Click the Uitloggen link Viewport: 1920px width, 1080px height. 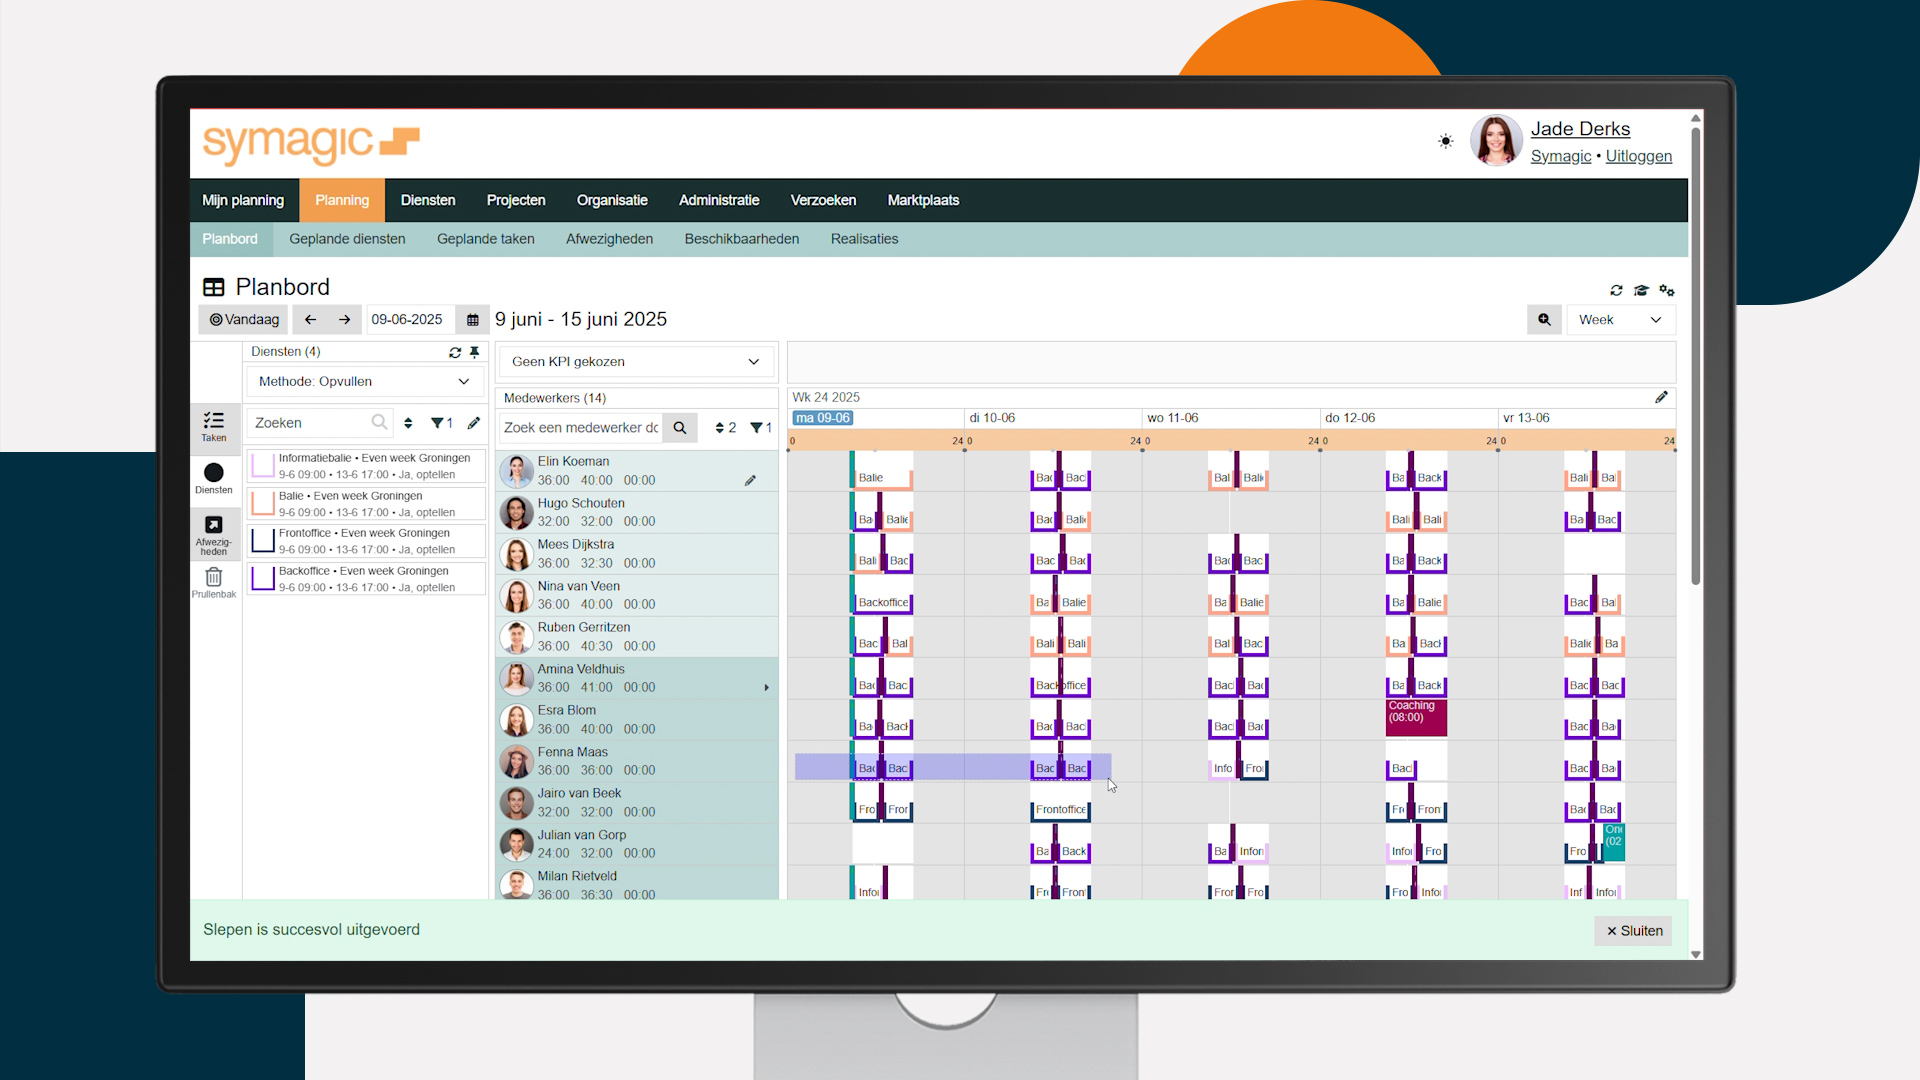(1638, 156)
